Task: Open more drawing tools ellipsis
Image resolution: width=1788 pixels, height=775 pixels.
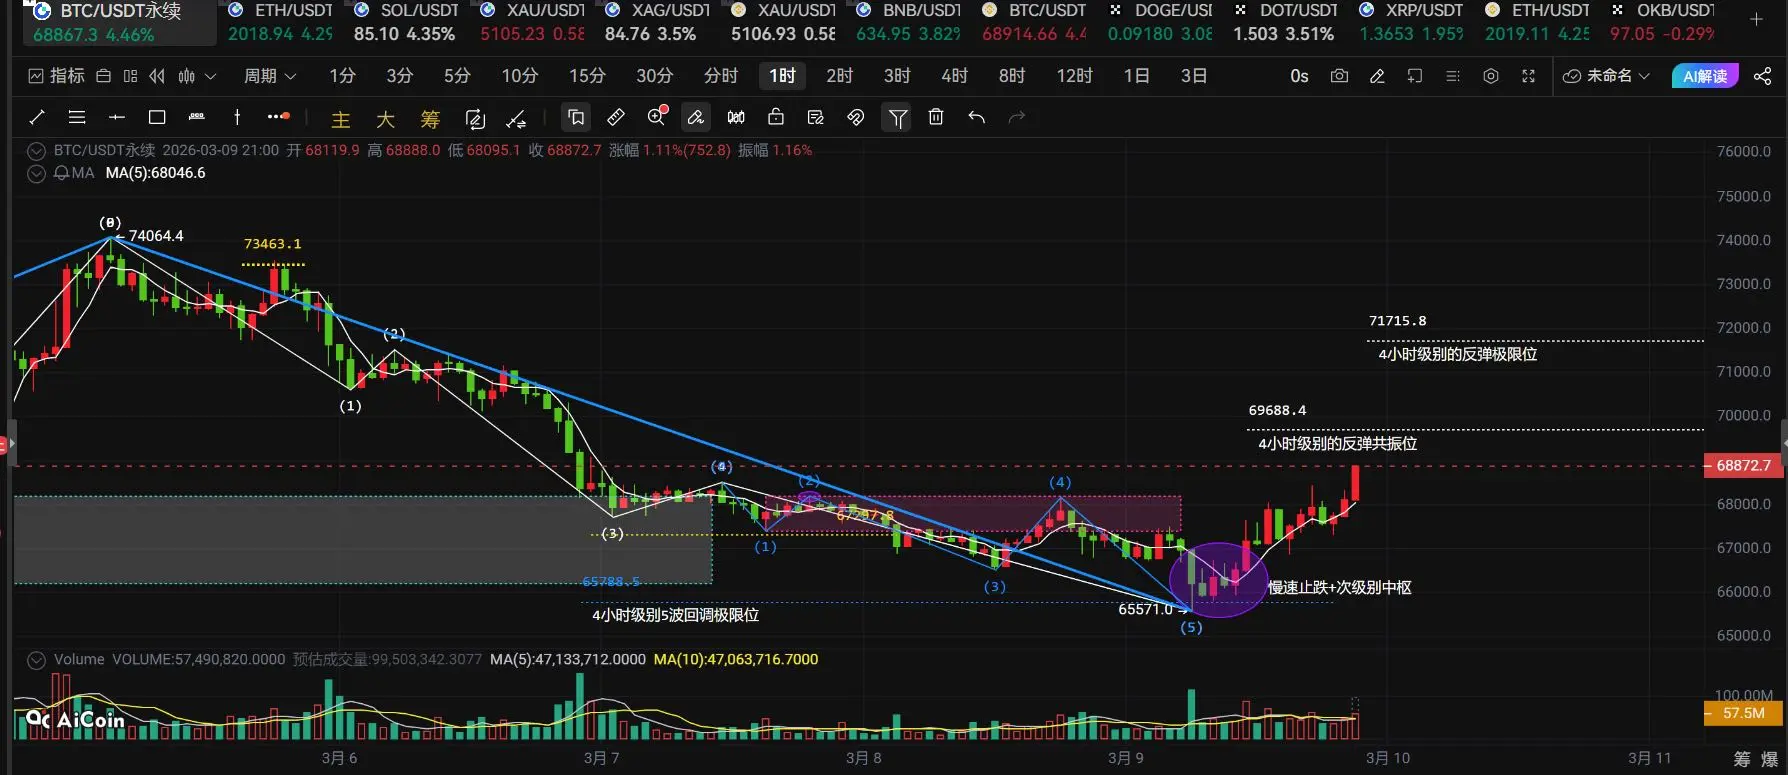Action: (x=279, y=117)
